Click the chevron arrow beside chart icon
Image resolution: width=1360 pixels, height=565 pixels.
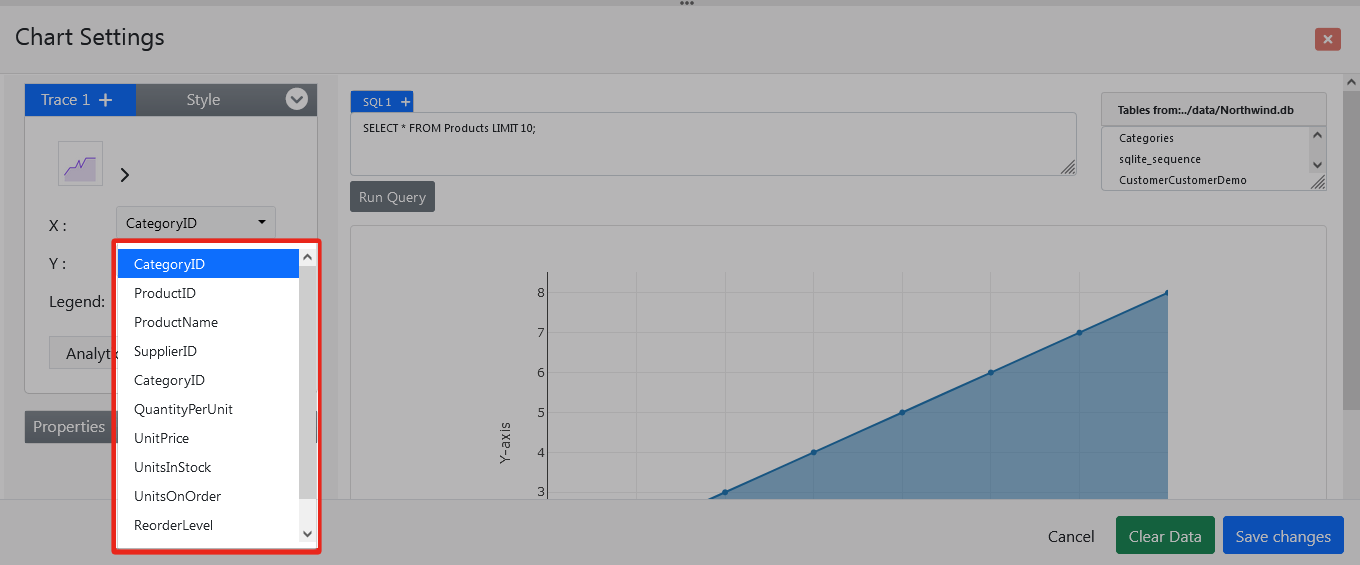(x=125, y=175)
